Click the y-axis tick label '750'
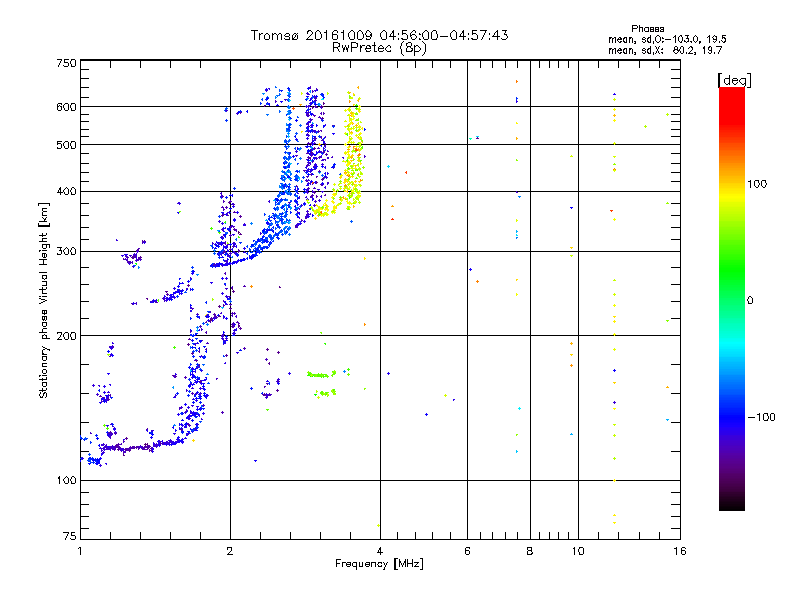The width and height of the screenshot is (800, 600). (66, 63)
